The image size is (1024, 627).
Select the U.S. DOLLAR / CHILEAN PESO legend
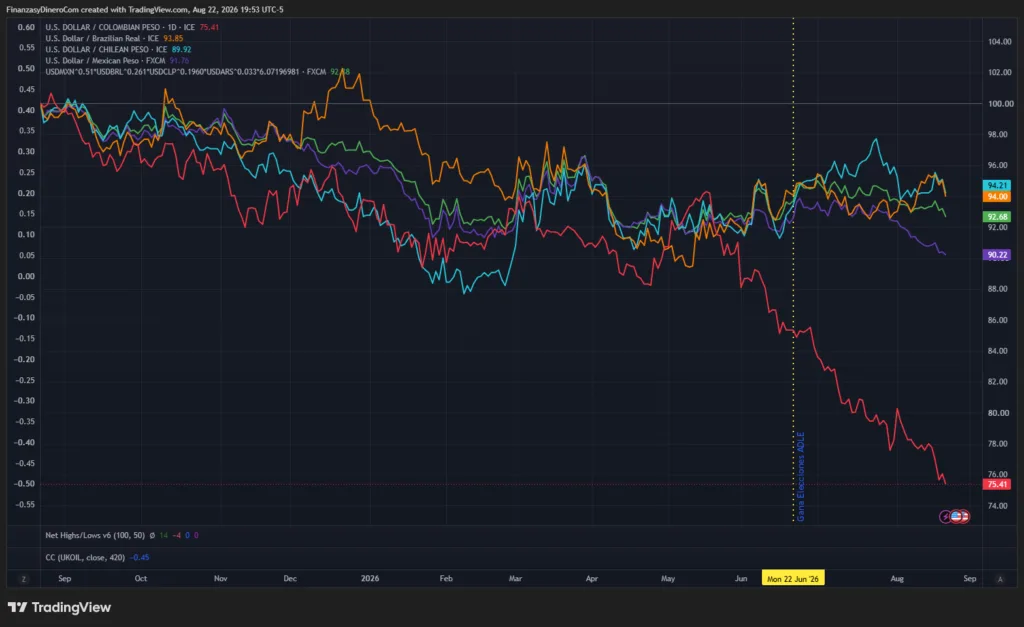pos(106,50)
